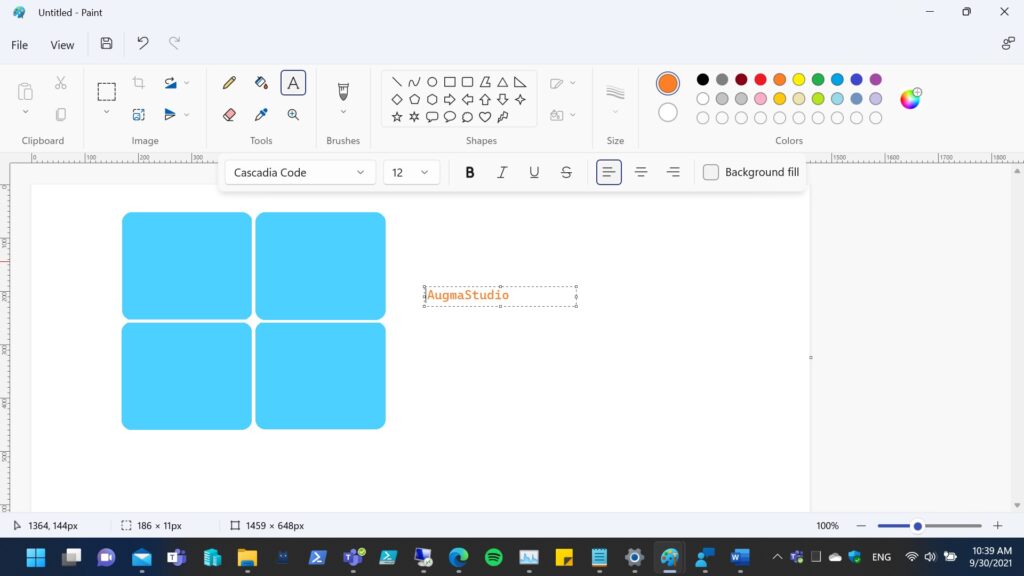Image resolution: width=1024 pixels, height=576 pixels.
Task: Select the Pencil tool
Action: click(229, 83)
